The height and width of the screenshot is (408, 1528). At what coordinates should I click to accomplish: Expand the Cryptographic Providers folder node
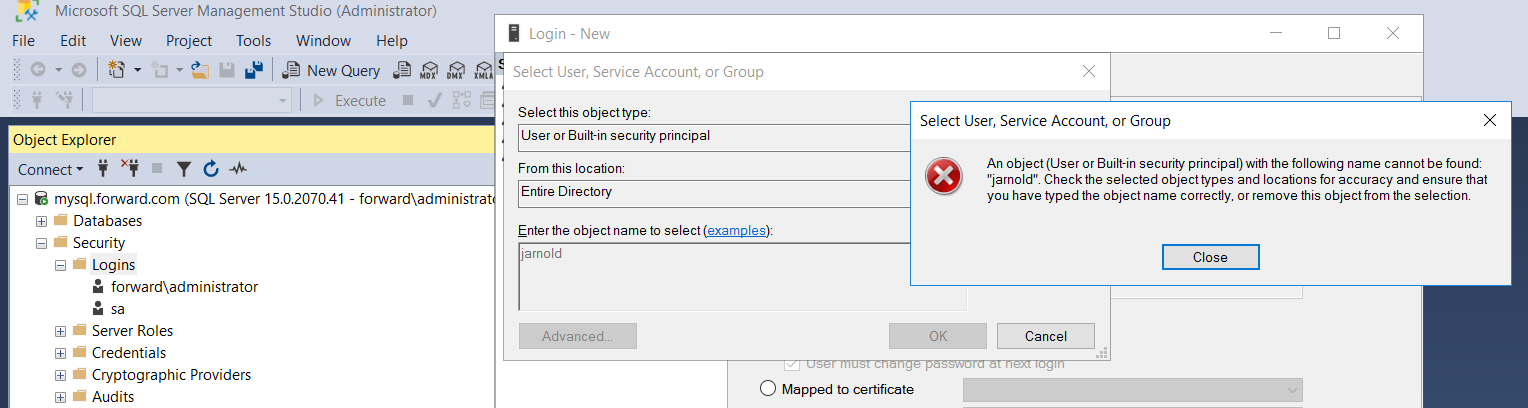click(60, 375)
